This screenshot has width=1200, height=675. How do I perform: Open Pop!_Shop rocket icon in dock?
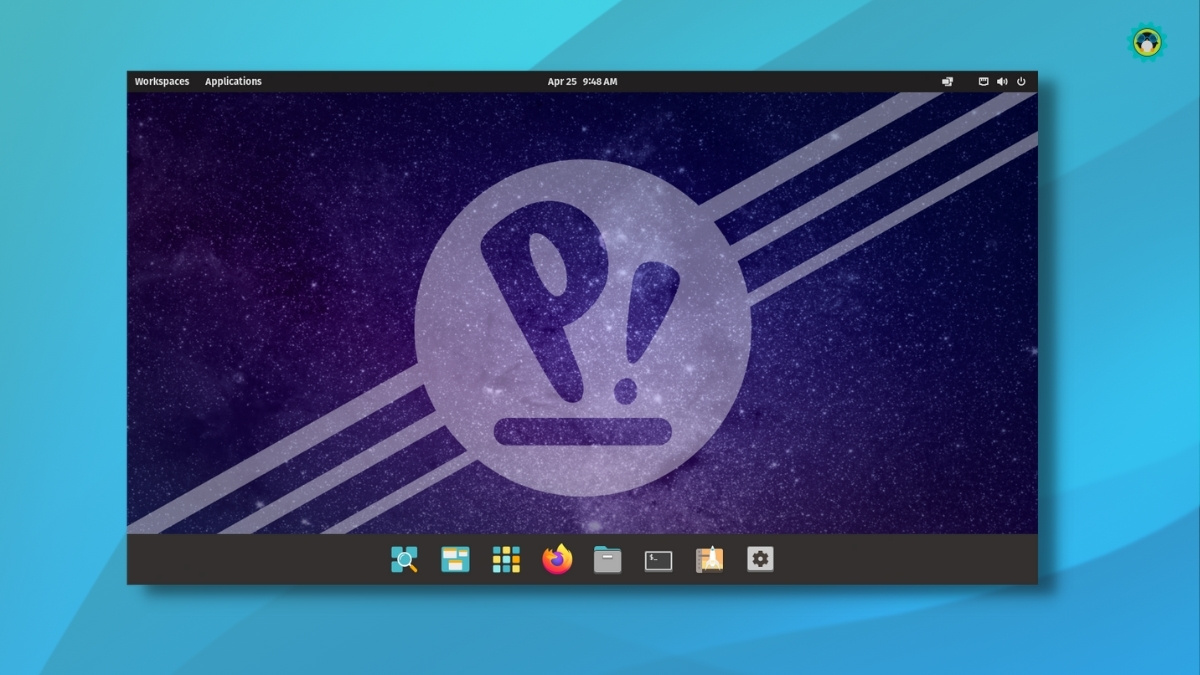click(709, 560)
